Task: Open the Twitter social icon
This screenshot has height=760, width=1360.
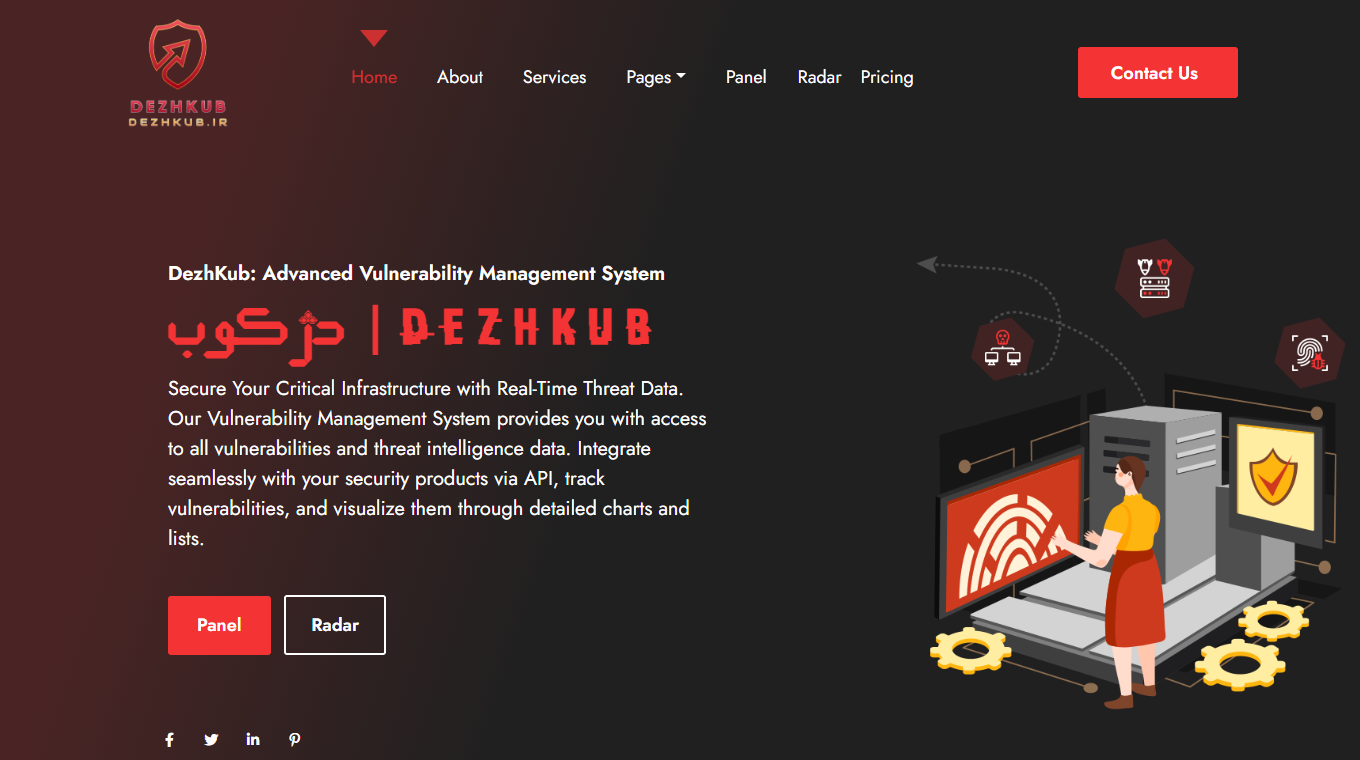Action: pyautogui.click(x=211, y=740)
